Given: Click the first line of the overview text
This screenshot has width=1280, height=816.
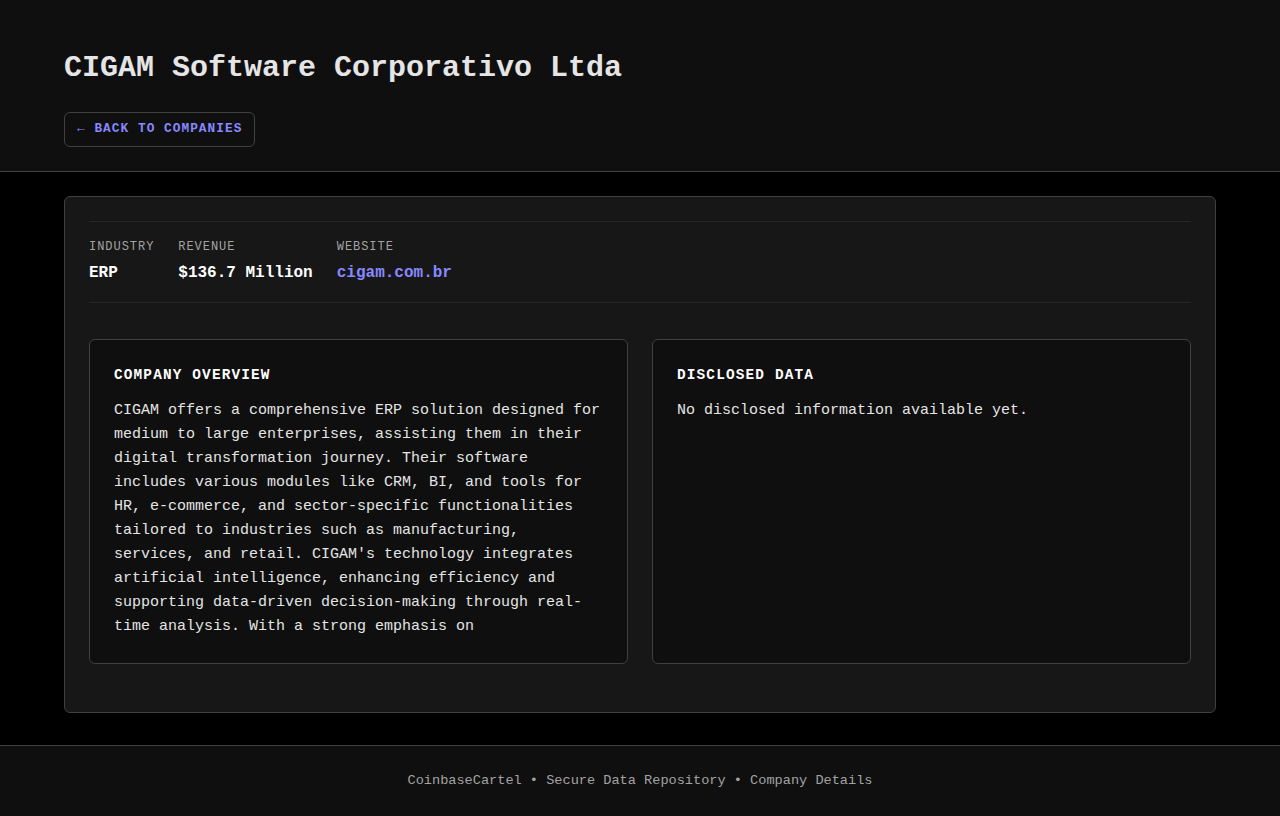Looking at the screenshot, I should [356, 410].
